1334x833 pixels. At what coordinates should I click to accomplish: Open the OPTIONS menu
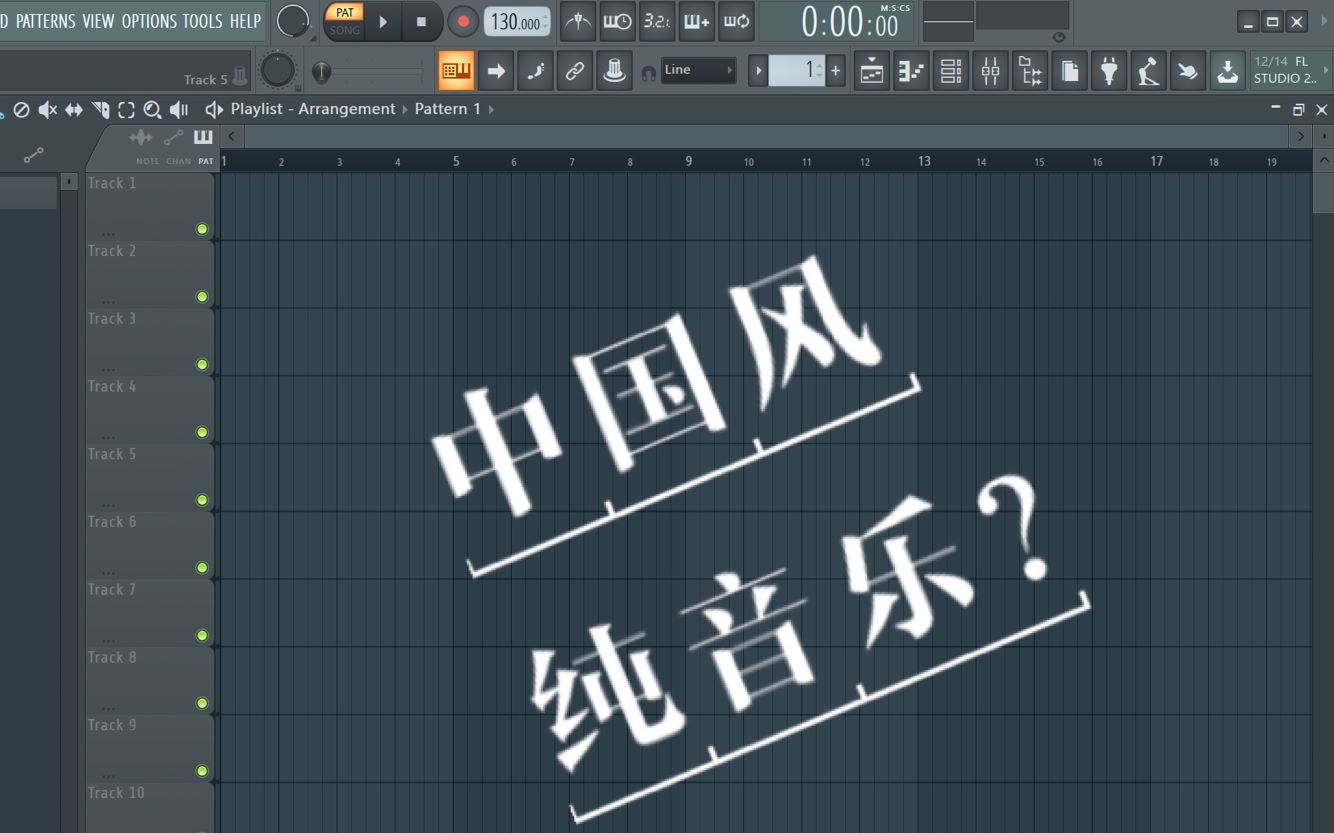149,21
